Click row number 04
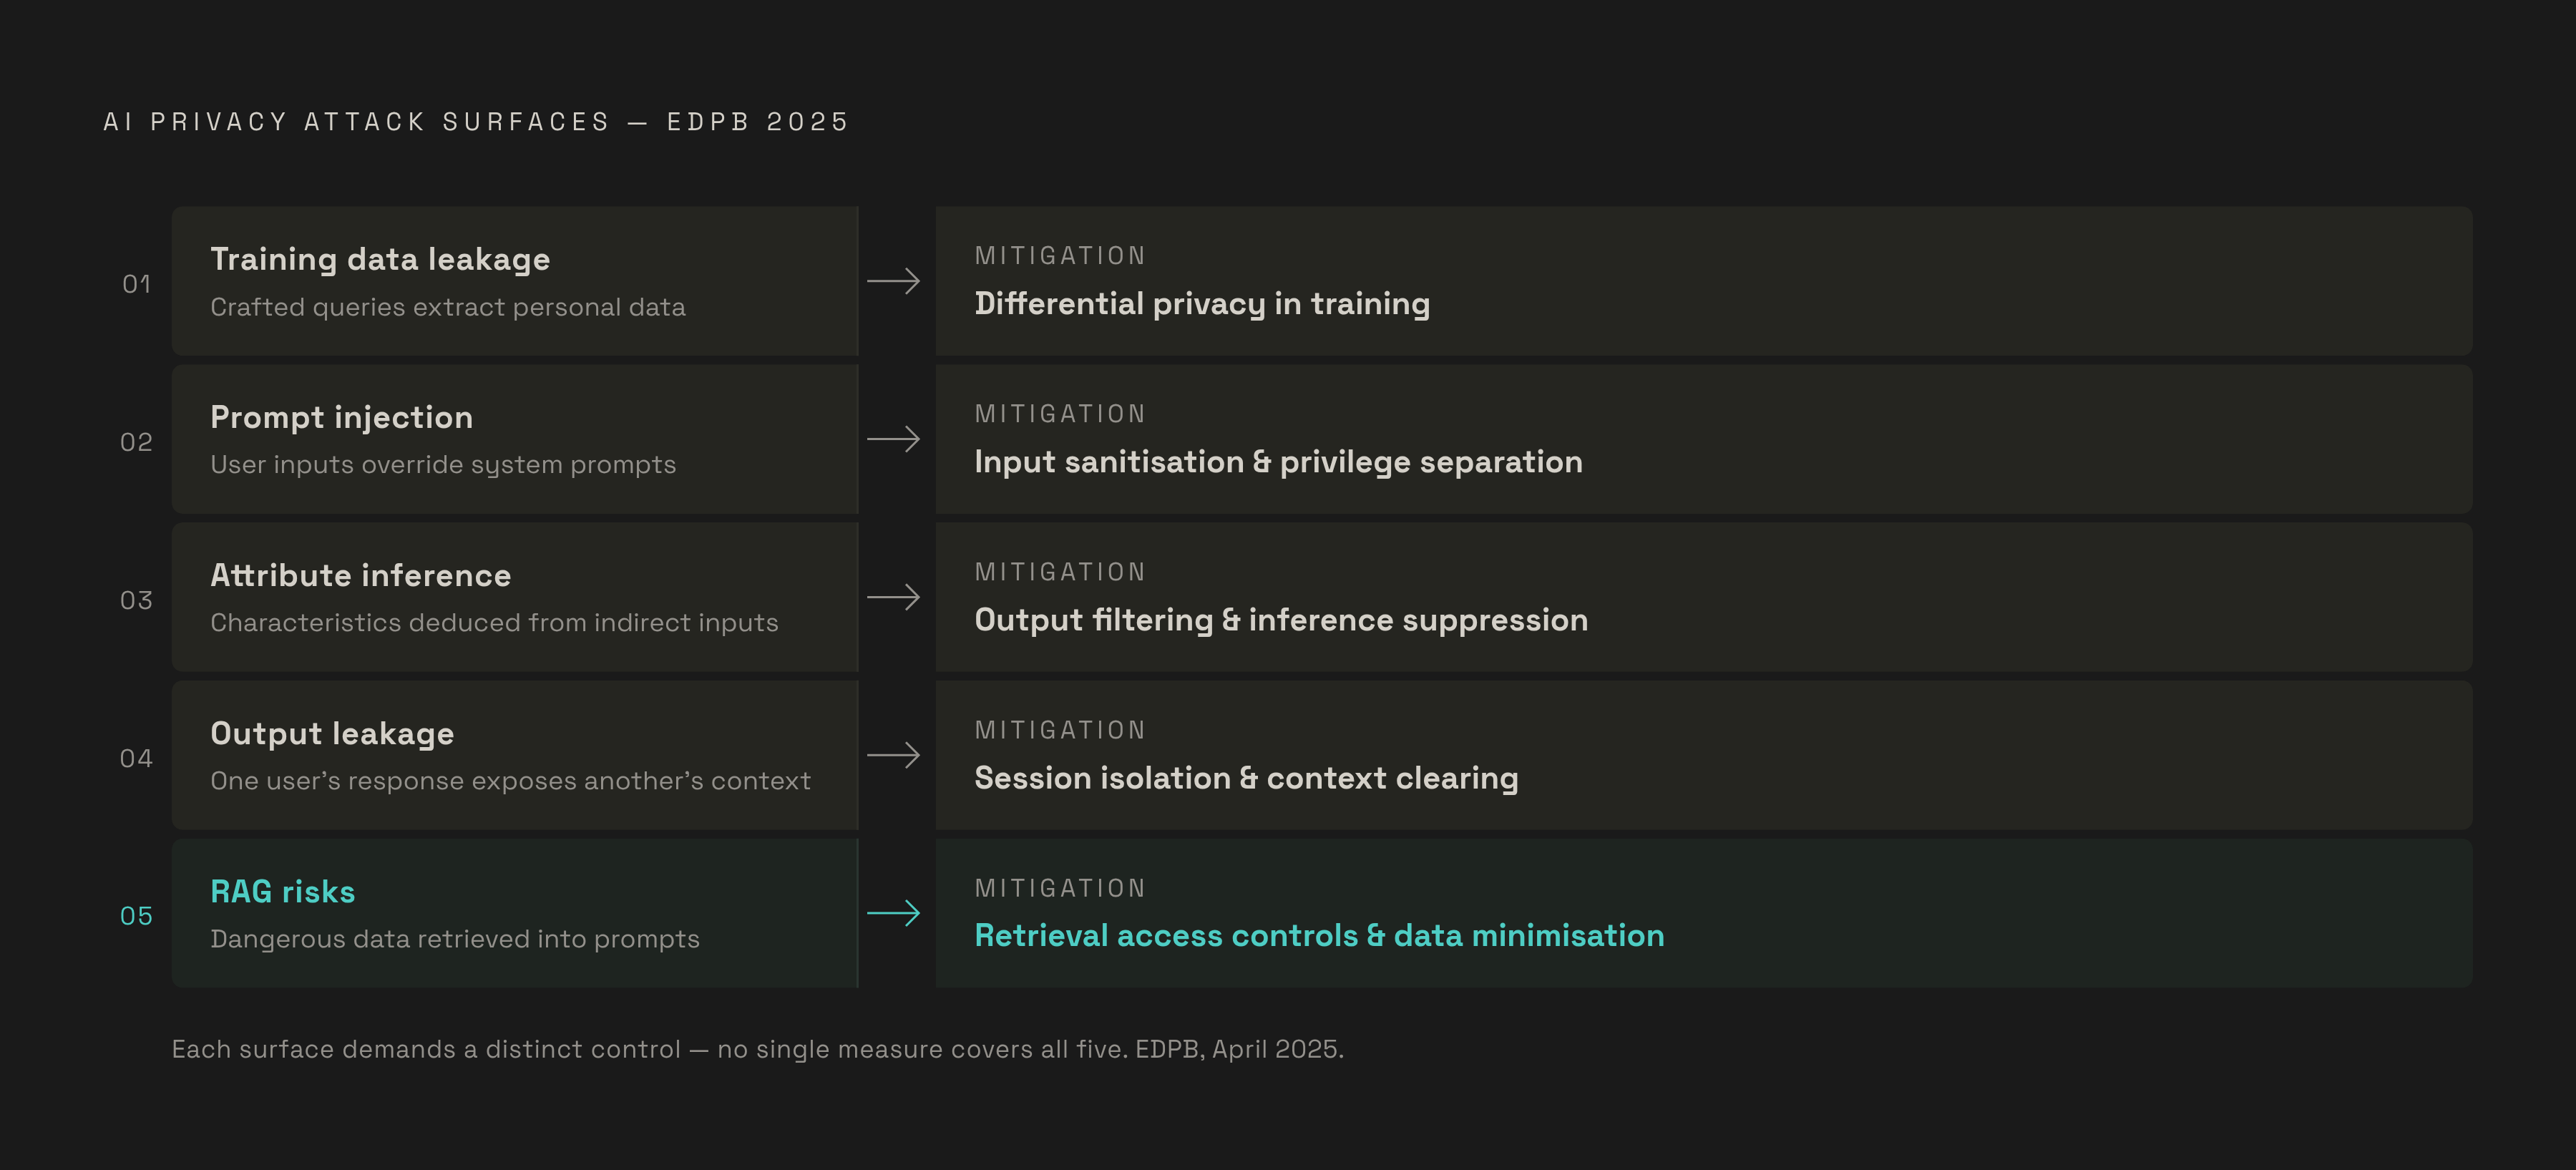 (137, 758)
